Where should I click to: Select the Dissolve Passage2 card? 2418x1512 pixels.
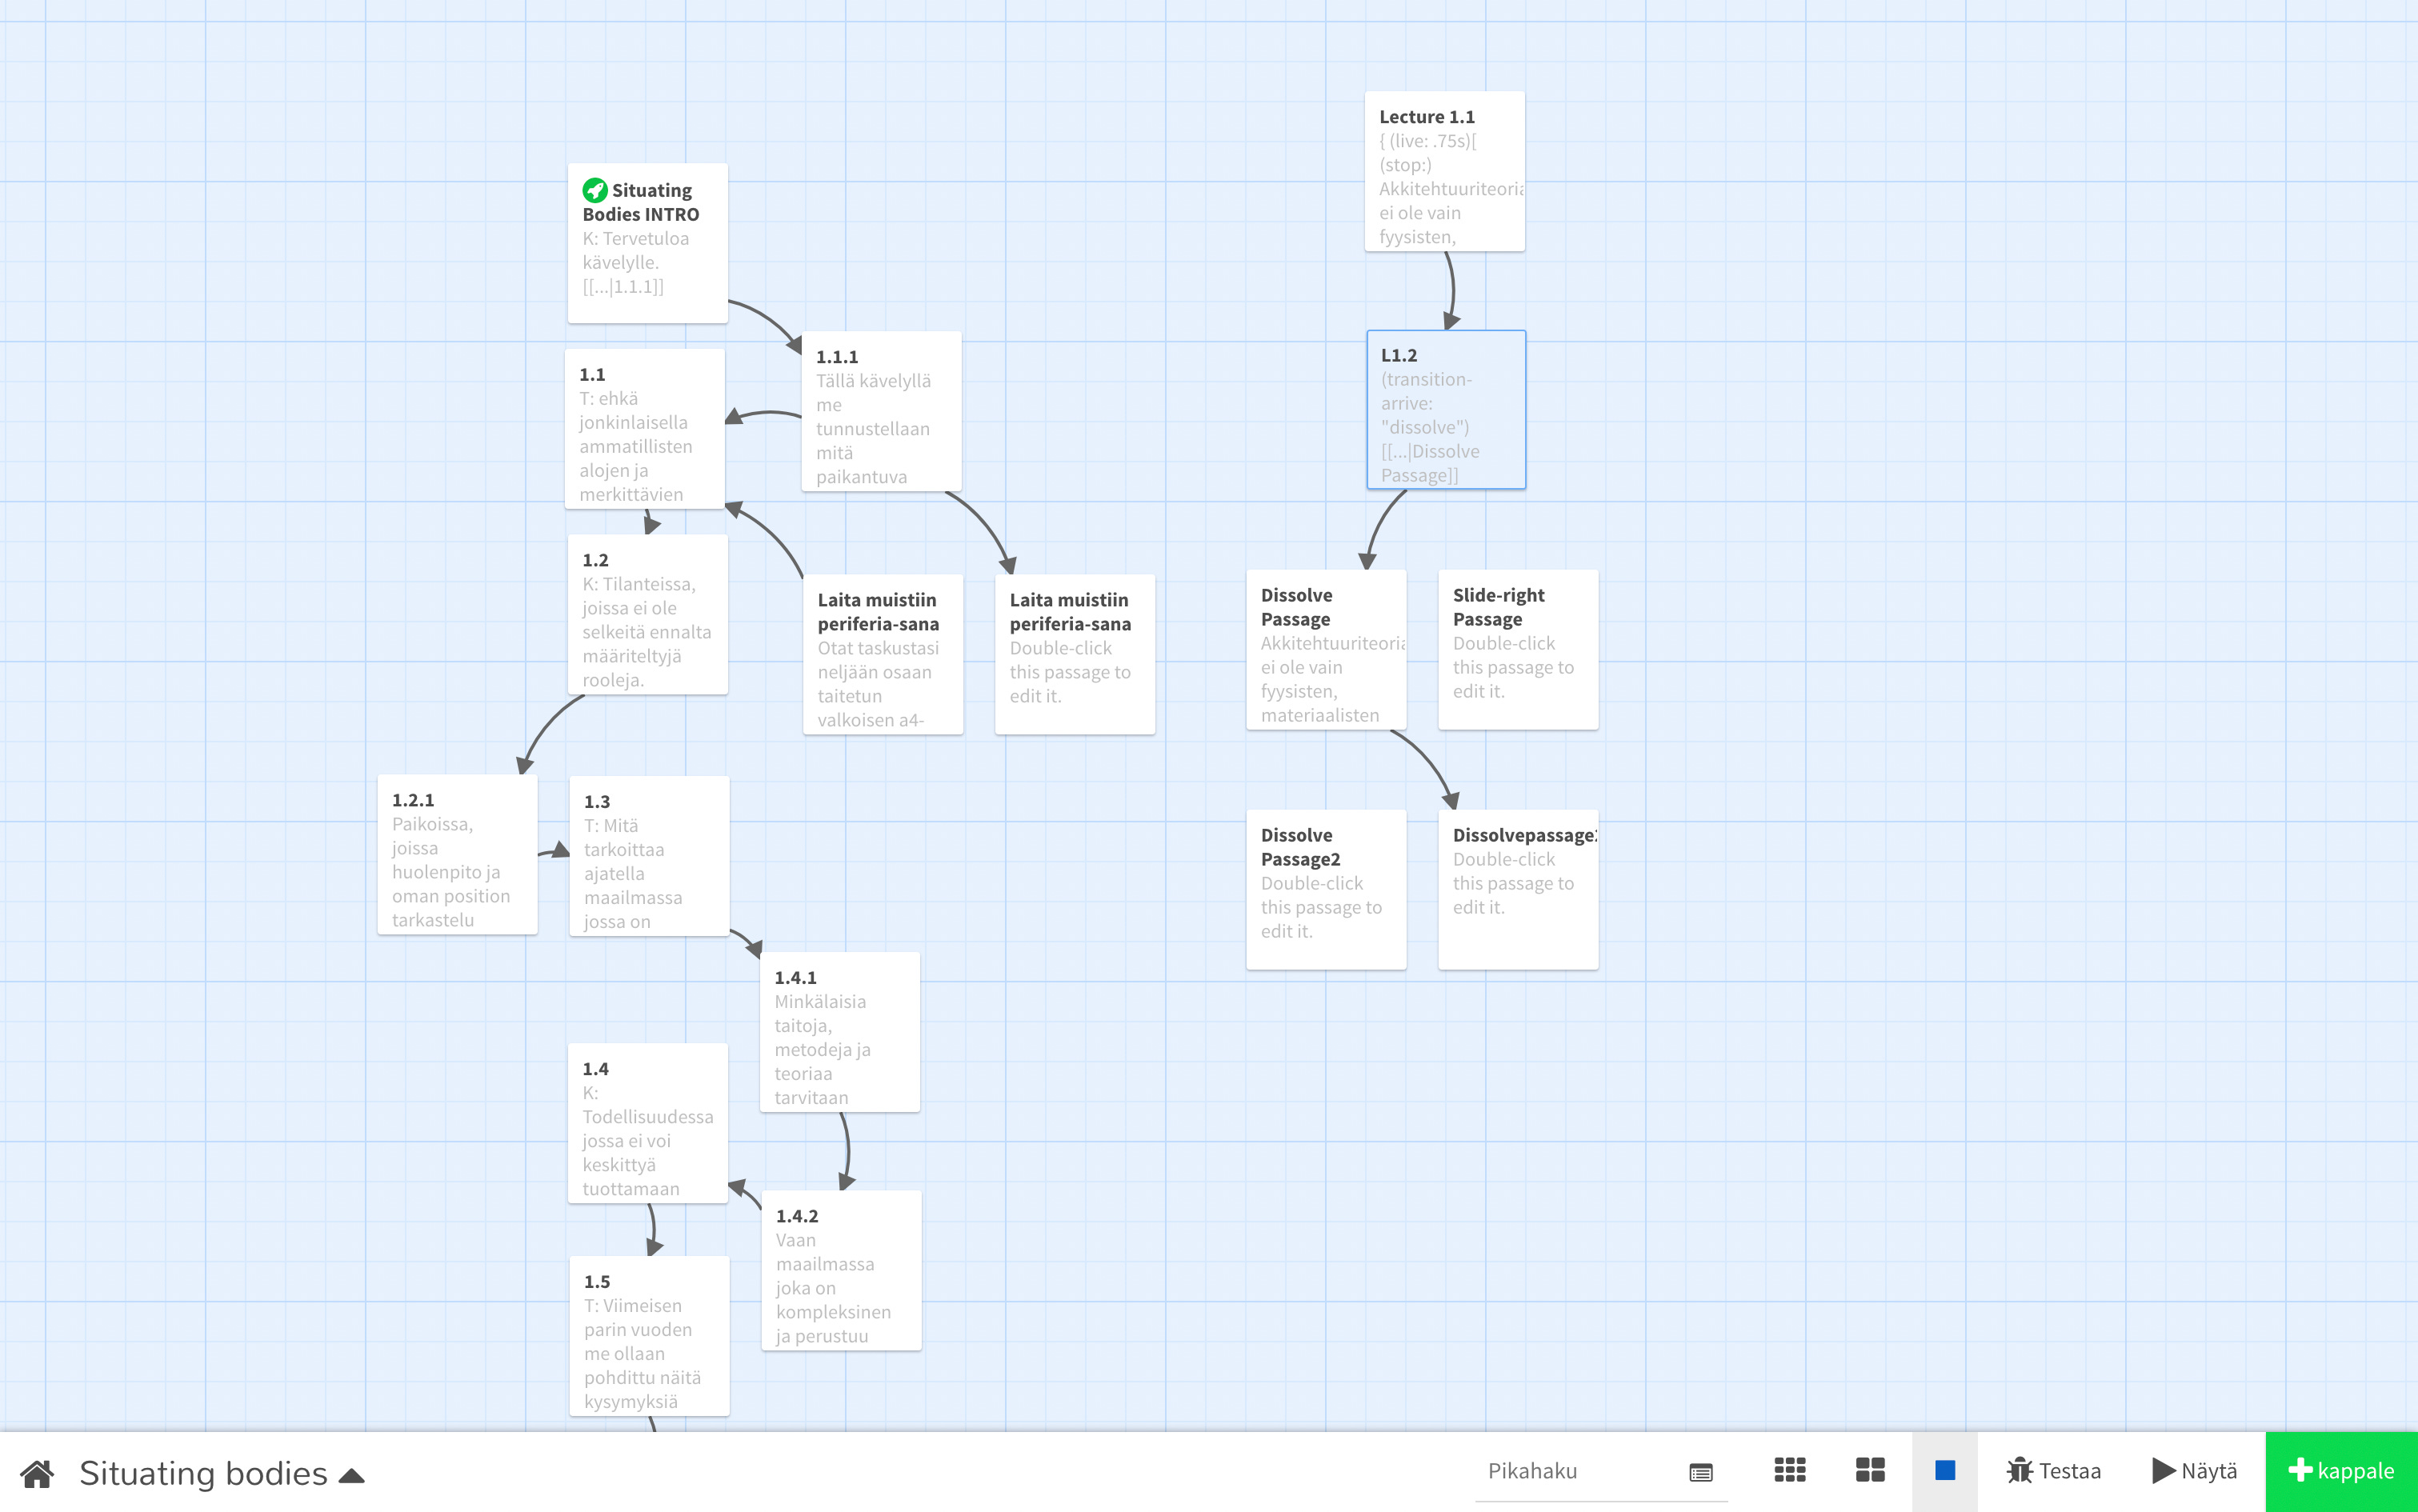(x=1325, y=889)
